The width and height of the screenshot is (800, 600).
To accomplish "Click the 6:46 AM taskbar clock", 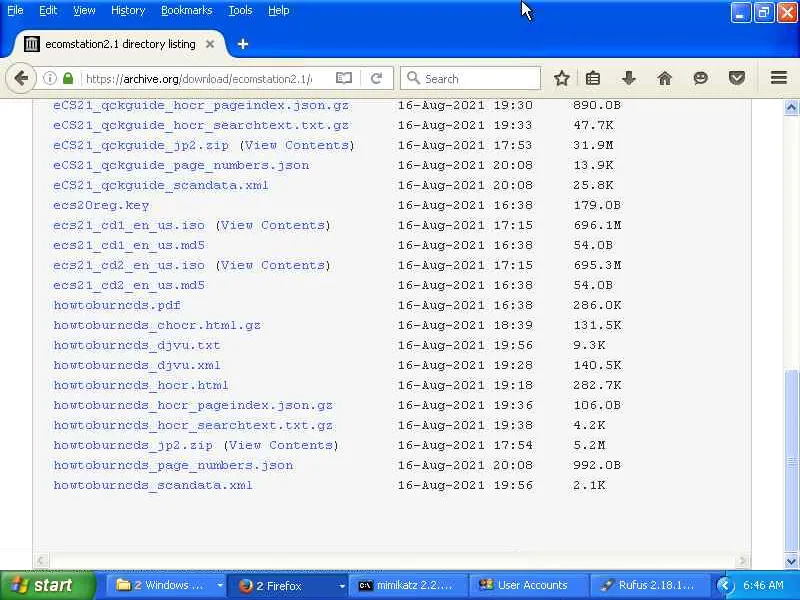I will coord(763,586).
